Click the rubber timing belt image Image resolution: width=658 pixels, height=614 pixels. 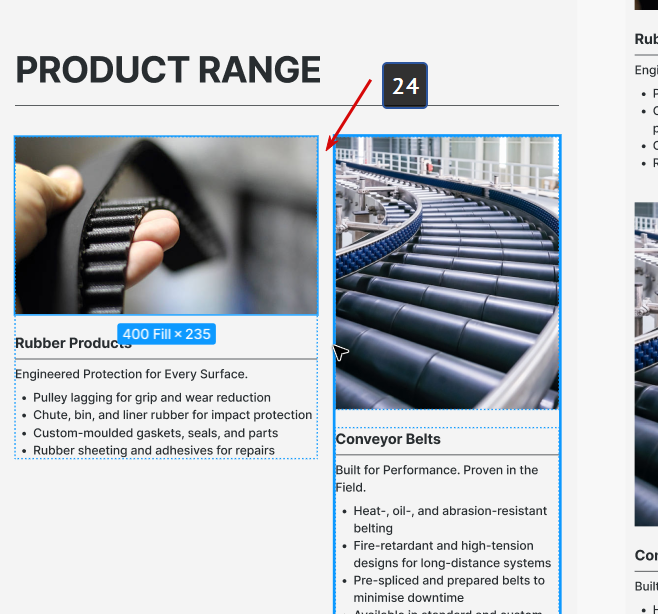coord(166,225)
